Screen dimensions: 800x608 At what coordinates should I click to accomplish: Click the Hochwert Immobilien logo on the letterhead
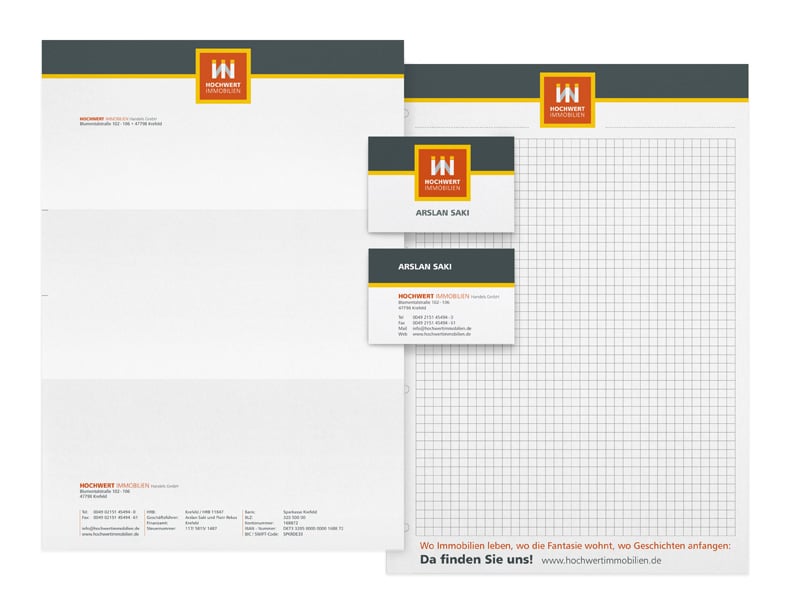click(223, 76)
